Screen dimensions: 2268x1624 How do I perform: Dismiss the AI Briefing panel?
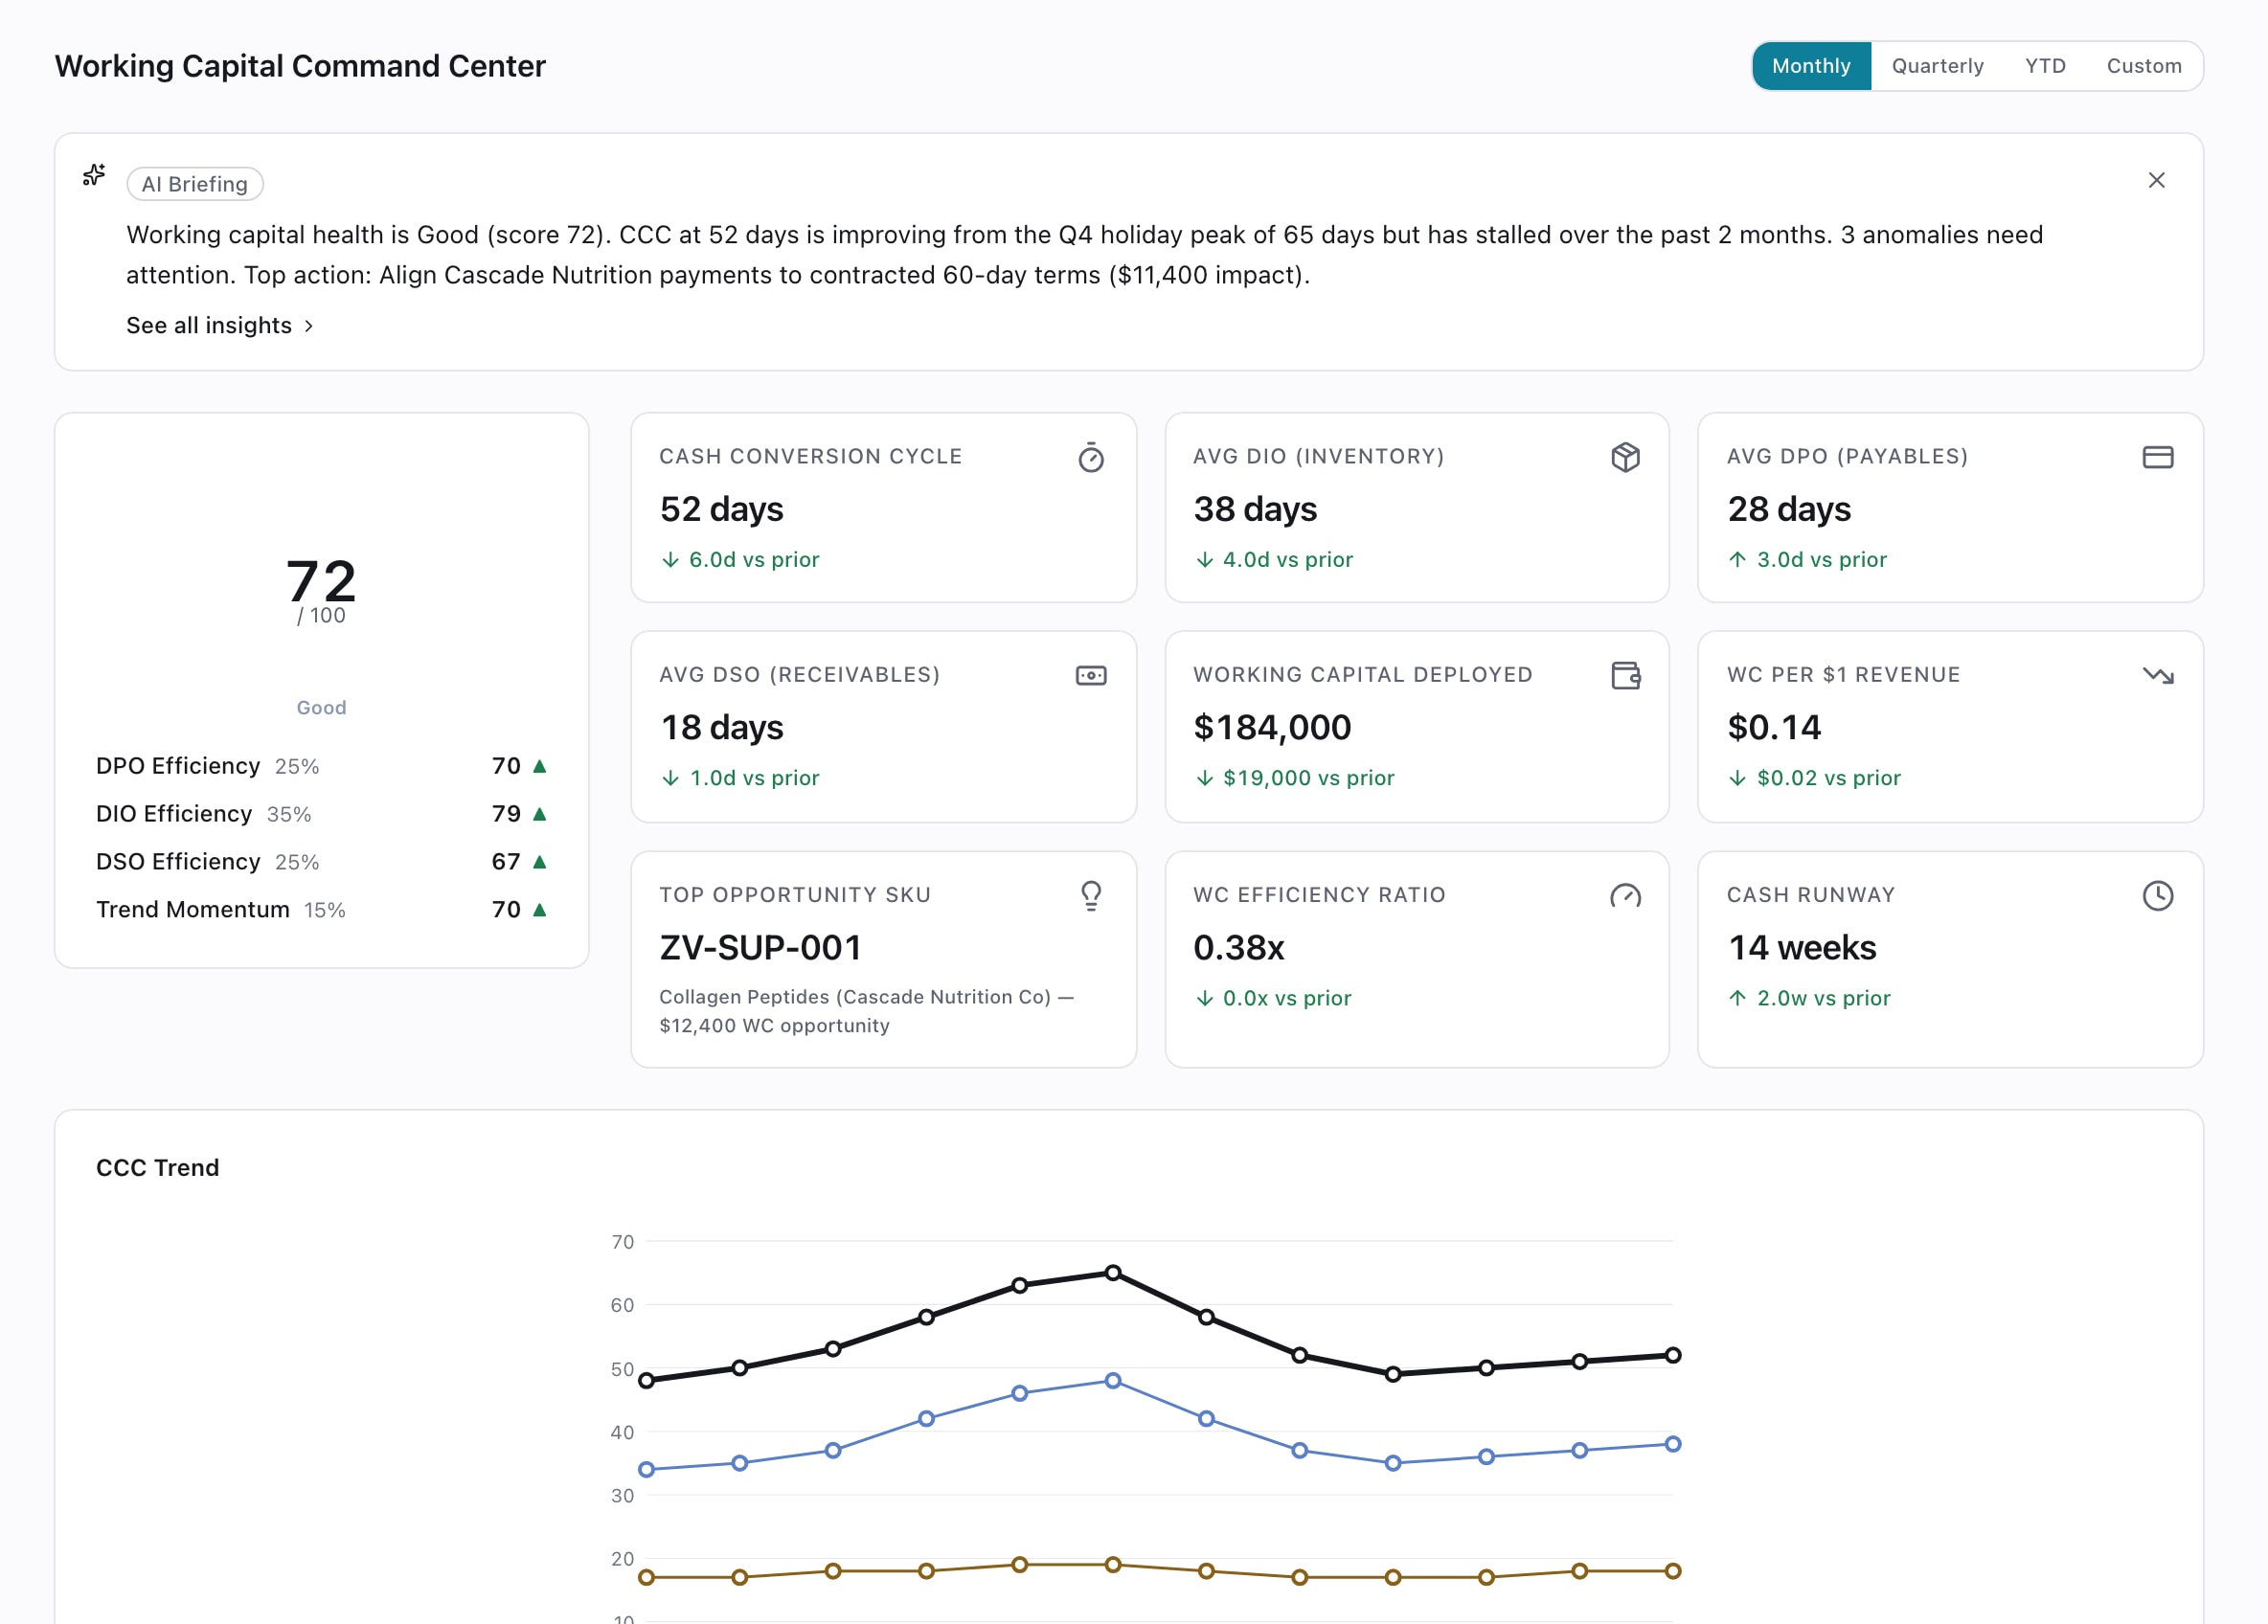pos(2156,180)
